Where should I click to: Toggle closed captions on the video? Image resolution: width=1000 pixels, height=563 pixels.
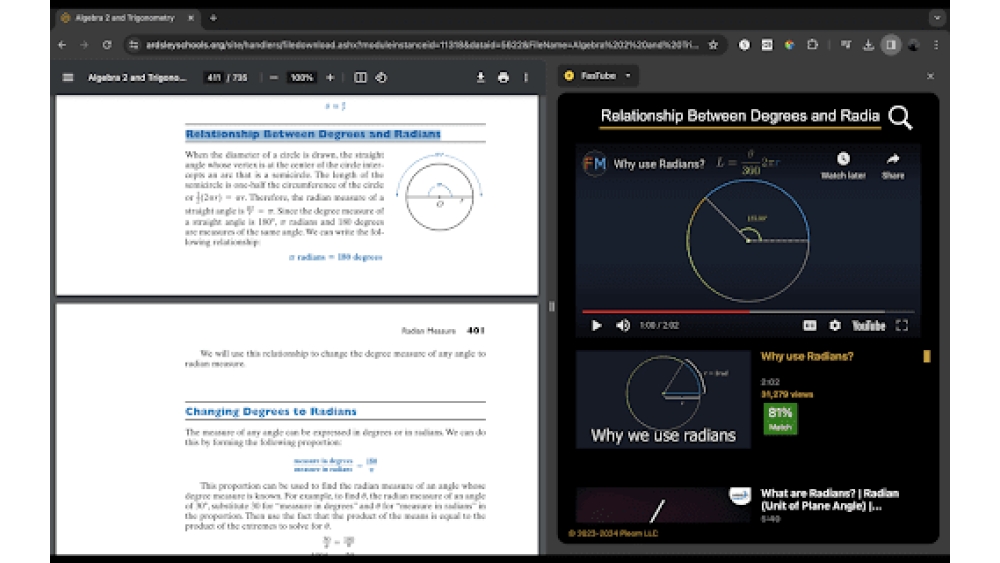[810, 325]
